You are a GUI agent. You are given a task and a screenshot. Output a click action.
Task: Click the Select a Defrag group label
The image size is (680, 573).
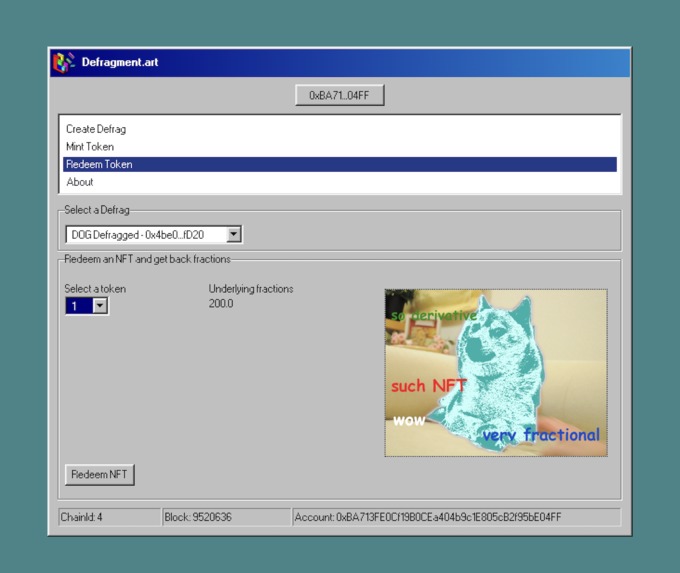click(97, 210)
